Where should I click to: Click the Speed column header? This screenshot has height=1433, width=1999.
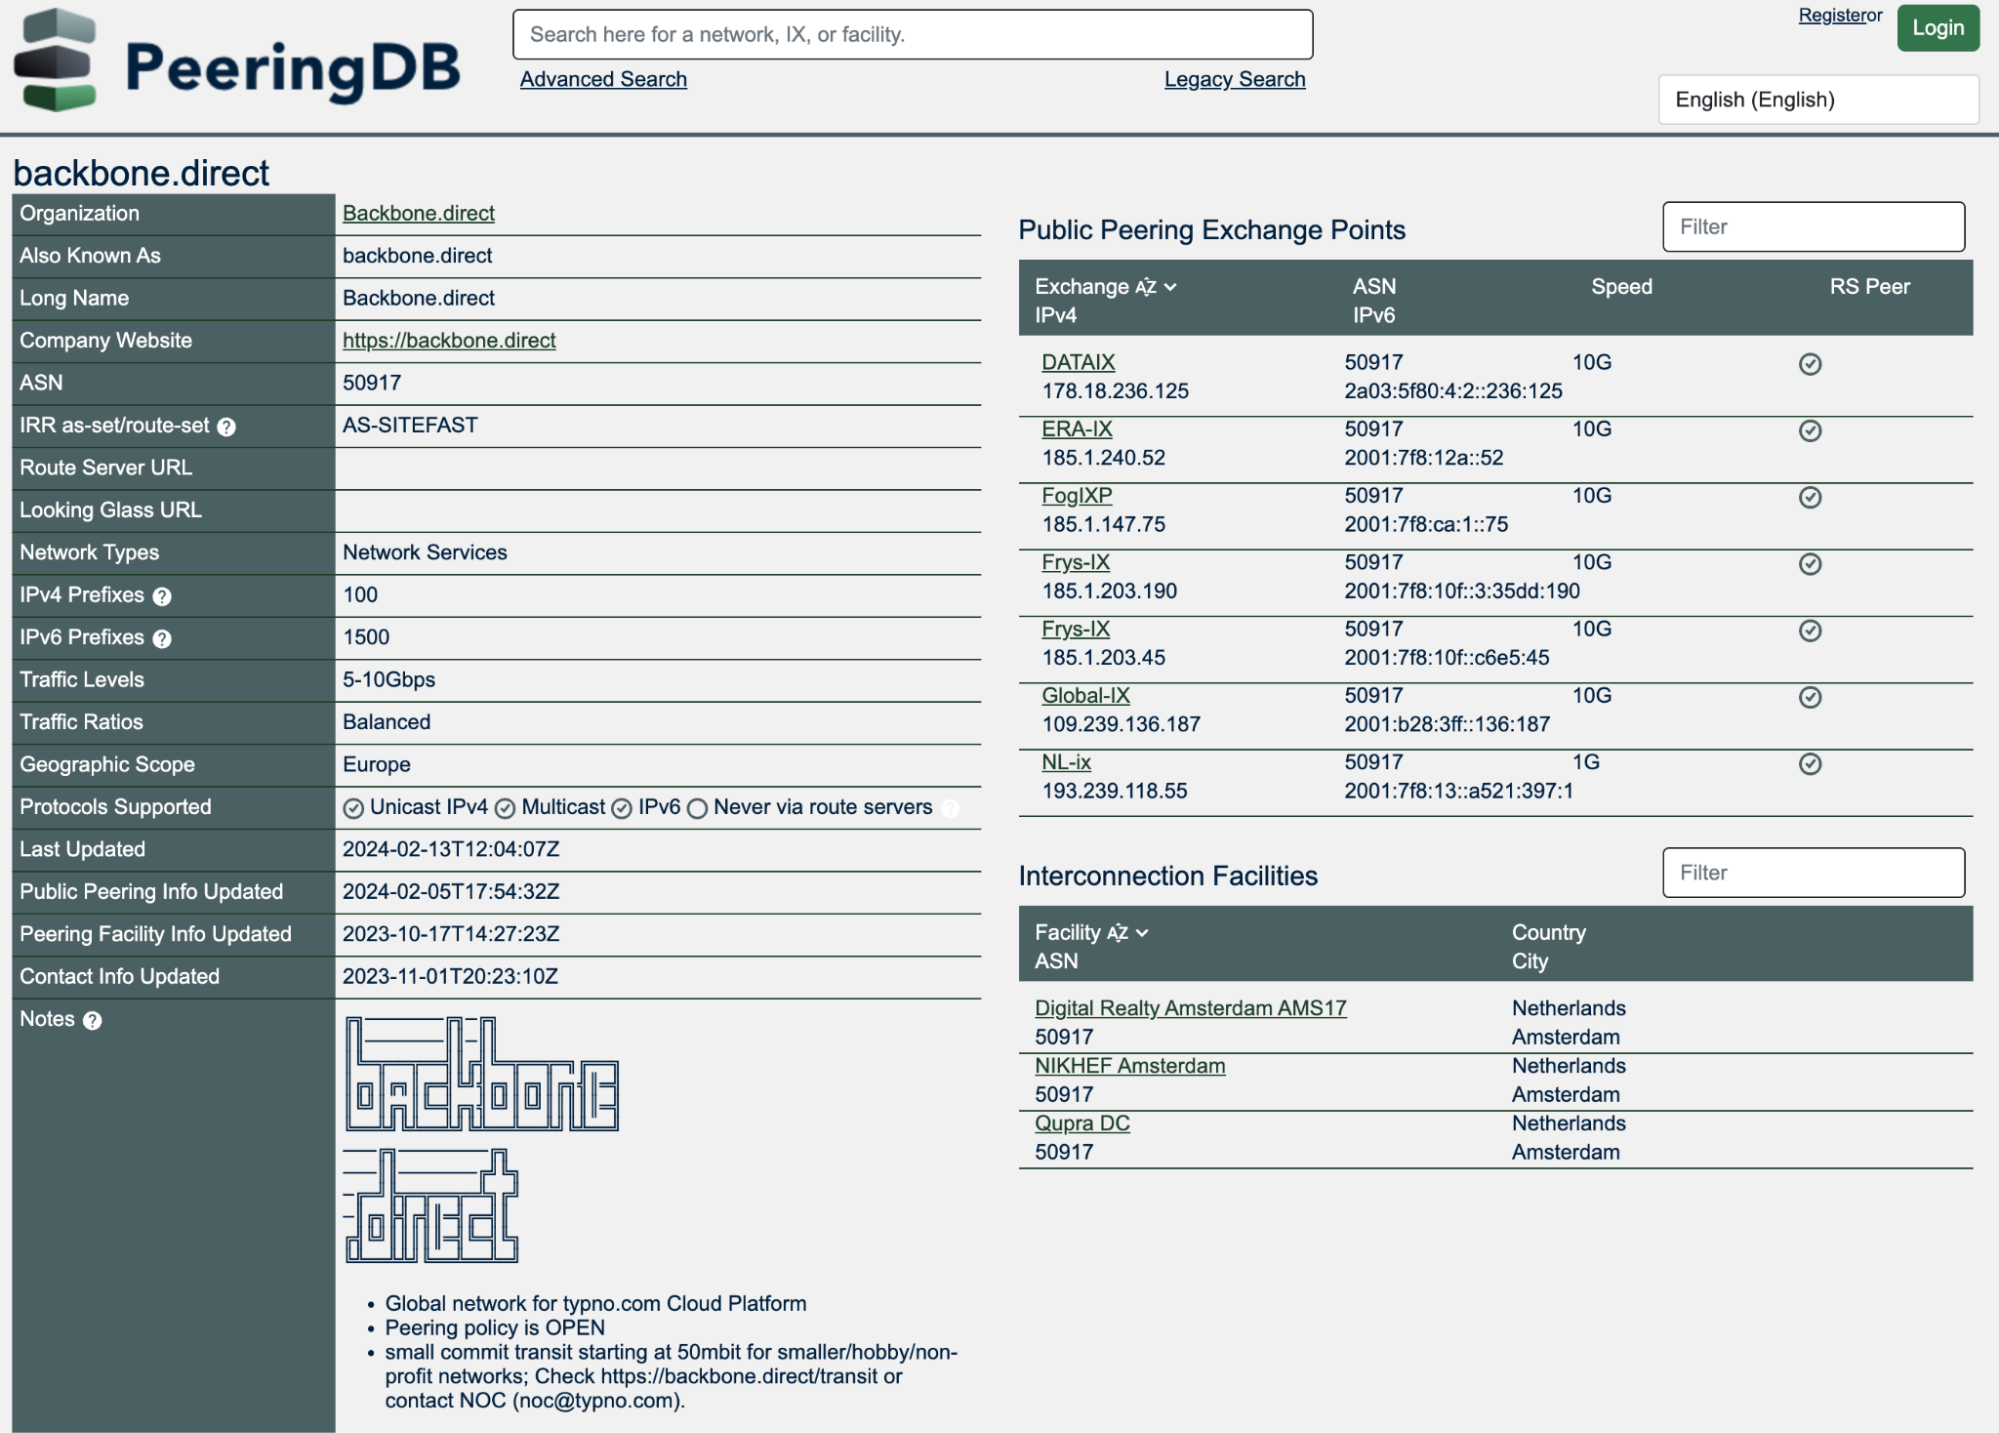point(1621,286)
